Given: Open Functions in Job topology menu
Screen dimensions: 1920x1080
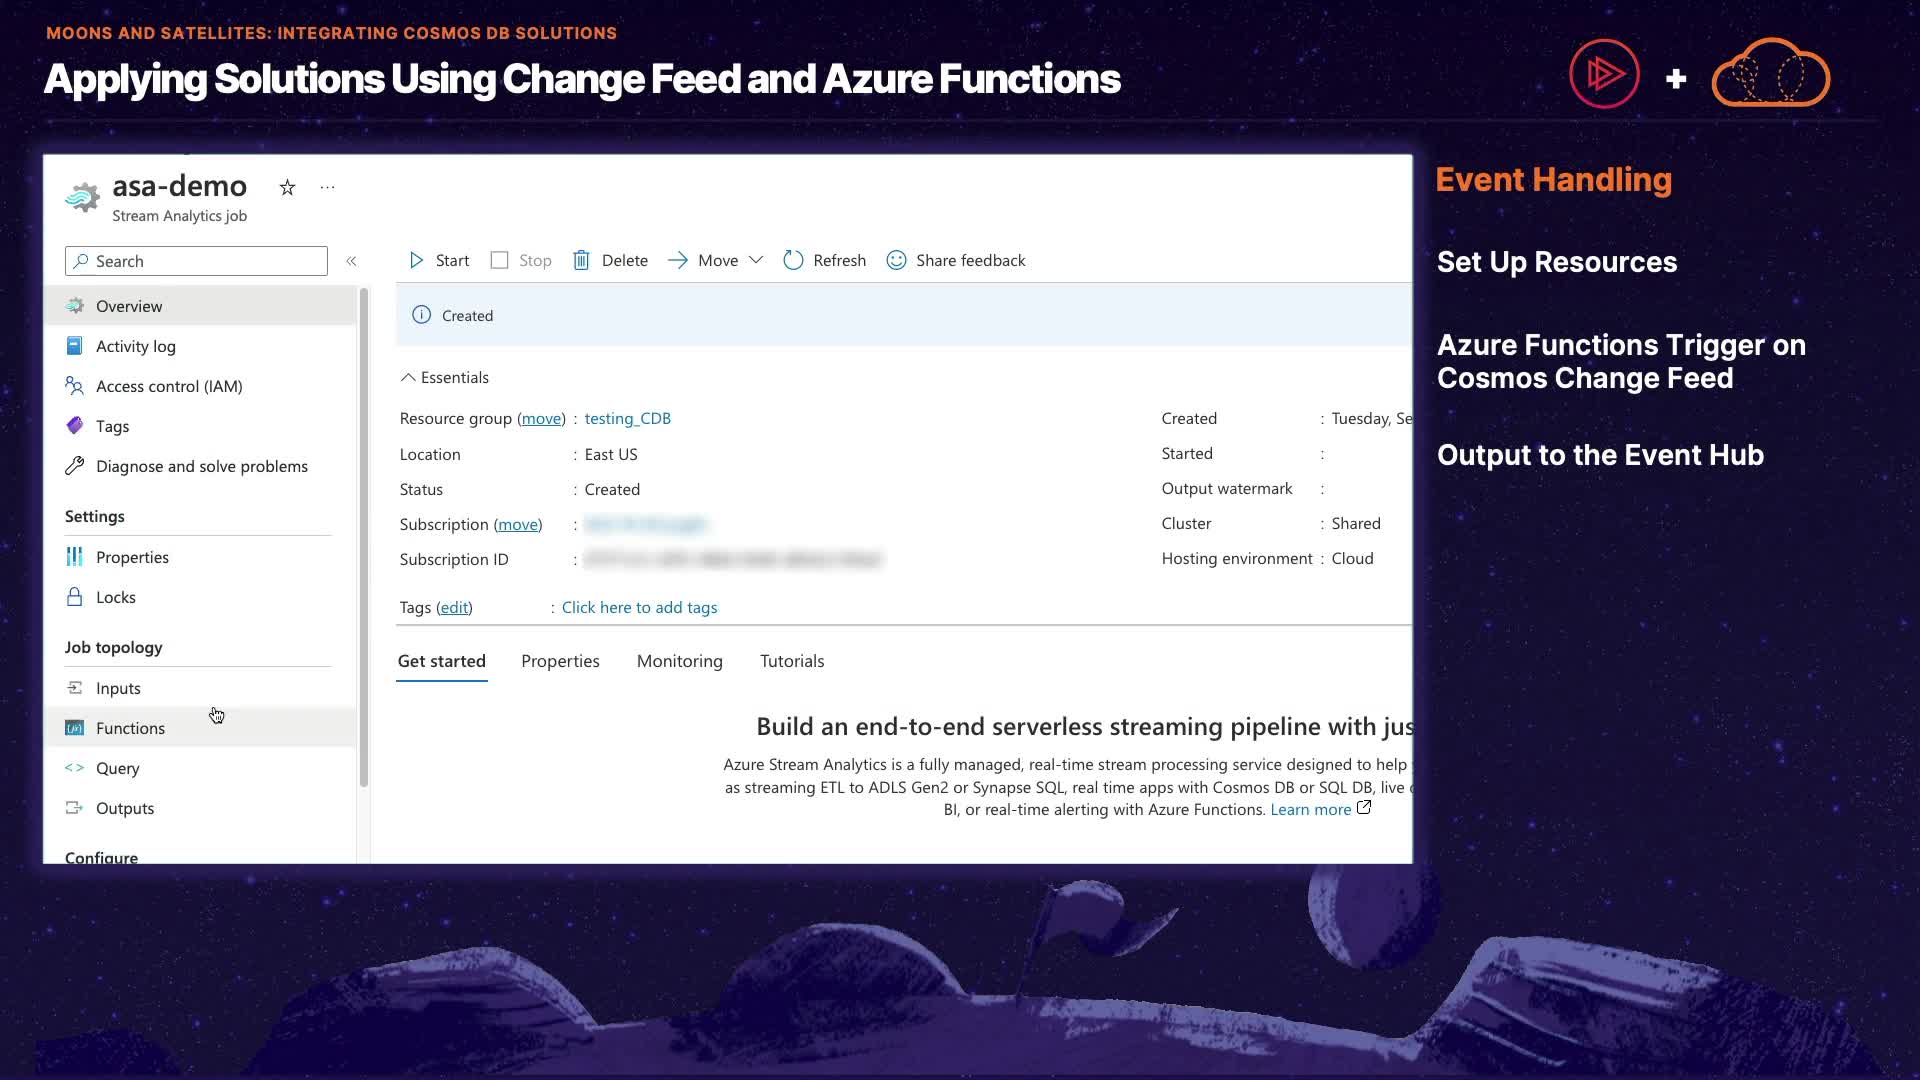Looking at the screenshot, I should [130, 728].
